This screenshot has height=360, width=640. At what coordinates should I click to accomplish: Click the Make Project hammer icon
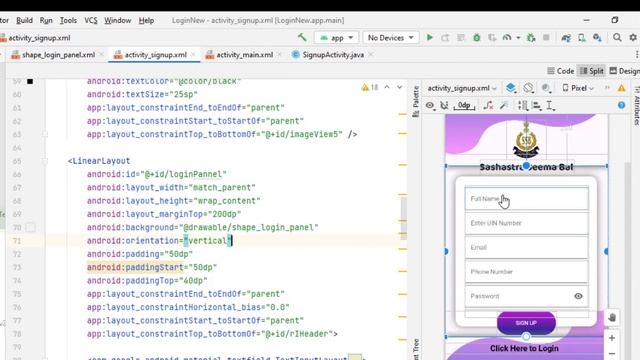pyautogui.click(x=302, y=38)
